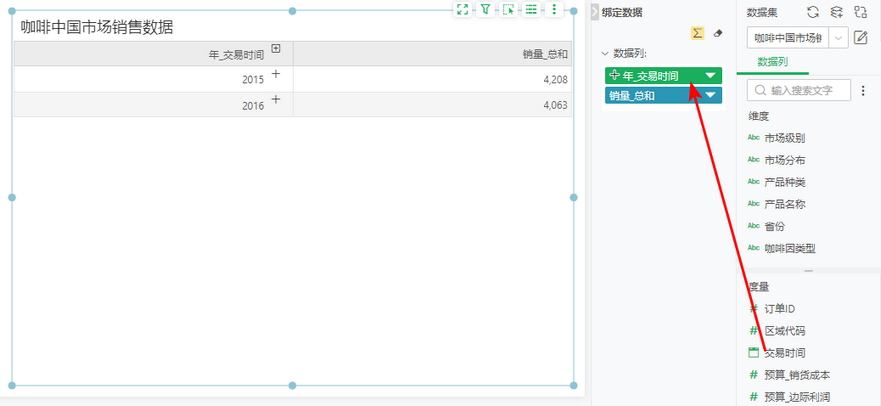
Task: Click the Abc icon beside 产品名称
Action: tap(753, 204)
